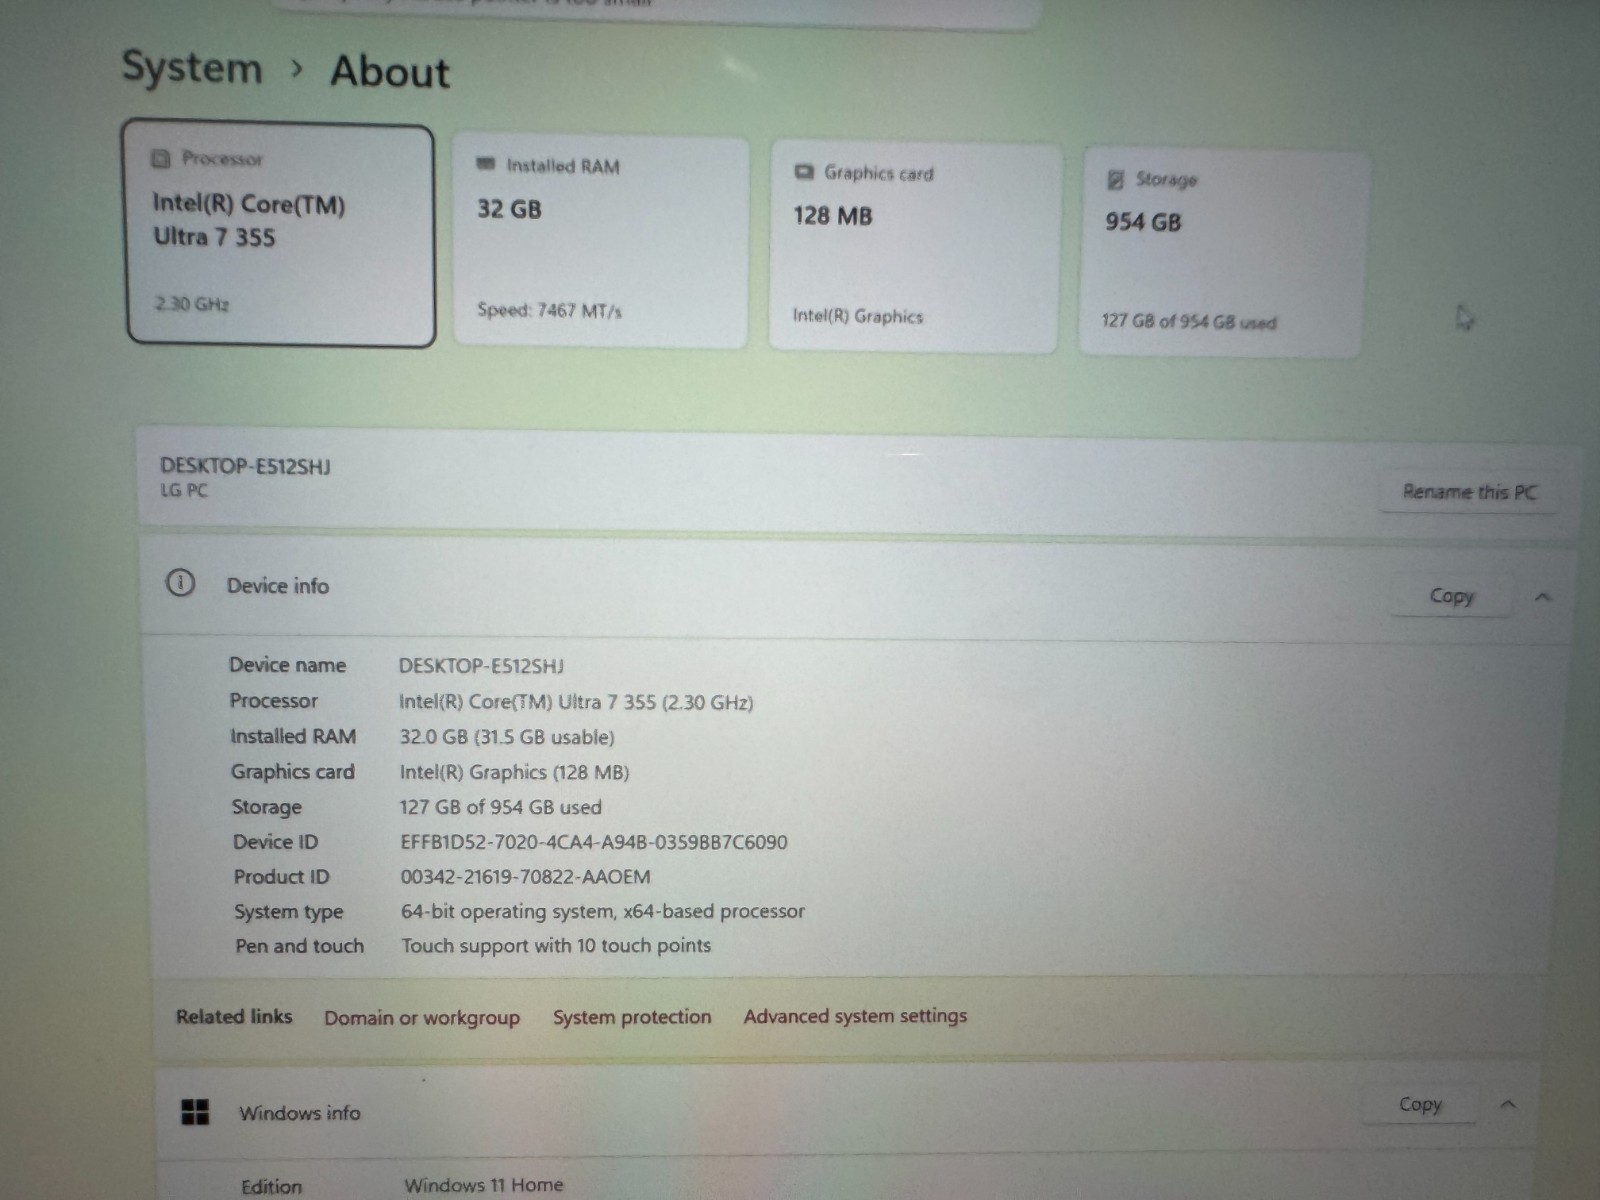1600x1200 pixels.
Task: Click the 2.30 GHz text in Processor card
Action: [192, 303]
